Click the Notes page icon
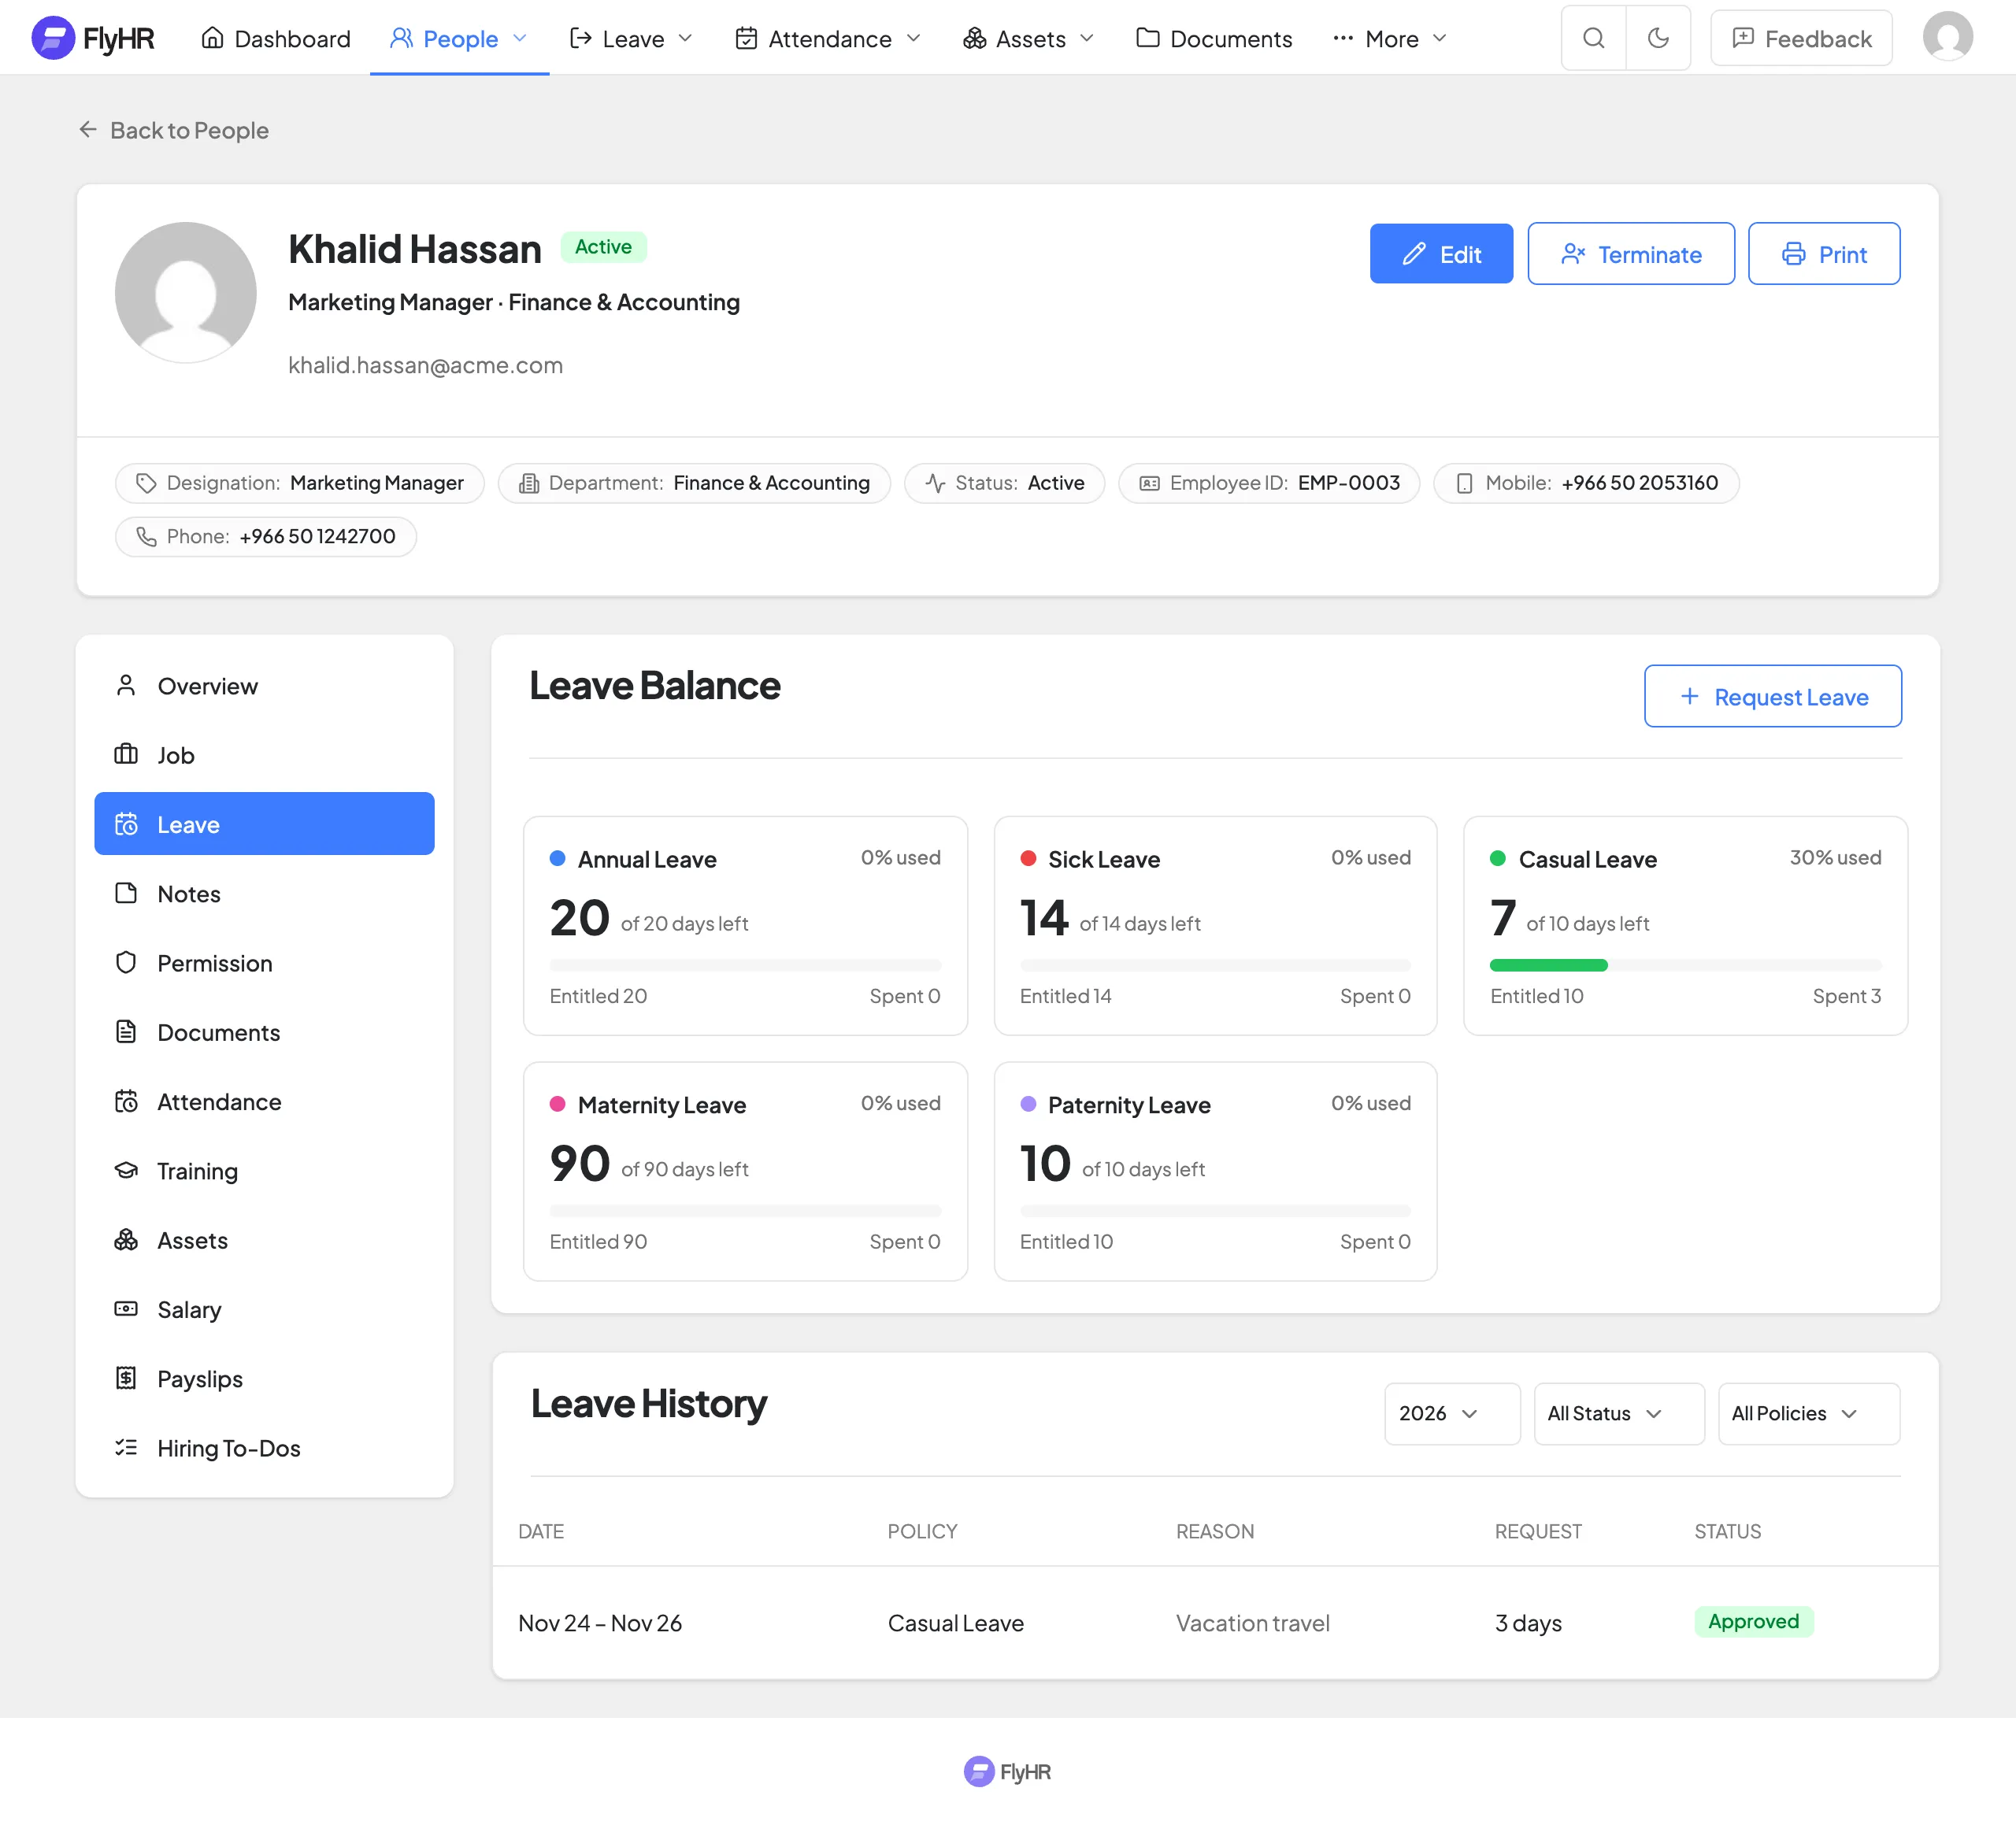The image size is (2016, 1825). tap(126, 893)
